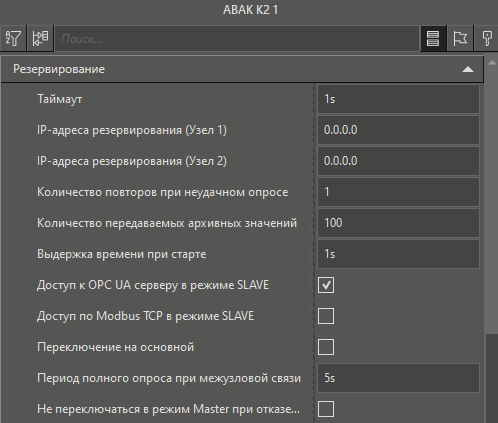
Task: Select the Доступ по Modbus TCP label
Action: tap(145, 316)
